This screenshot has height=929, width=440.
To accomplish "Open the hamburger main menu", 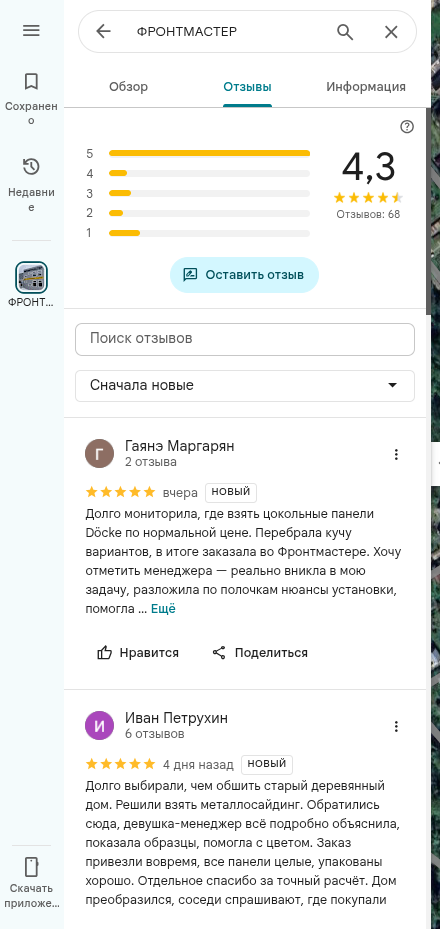I will (31, 31).
